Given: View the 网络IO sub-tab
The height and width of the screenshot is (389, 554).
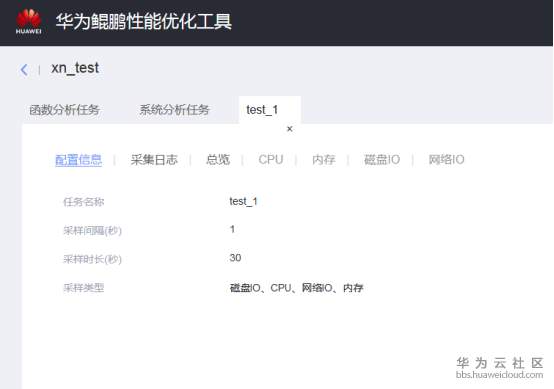Looking at the screenshot, I should click(446, 160).
